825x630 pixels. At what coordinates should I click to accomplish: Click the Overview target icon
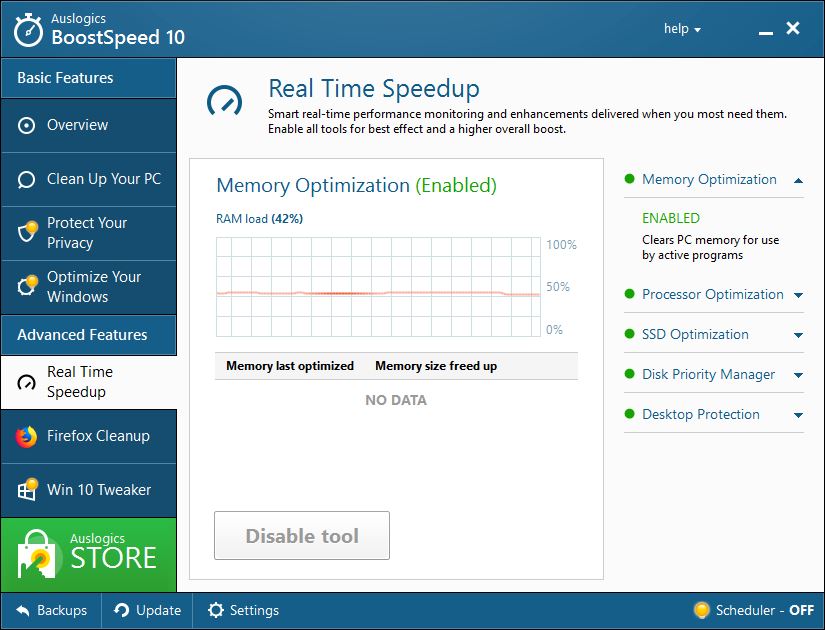26,126
